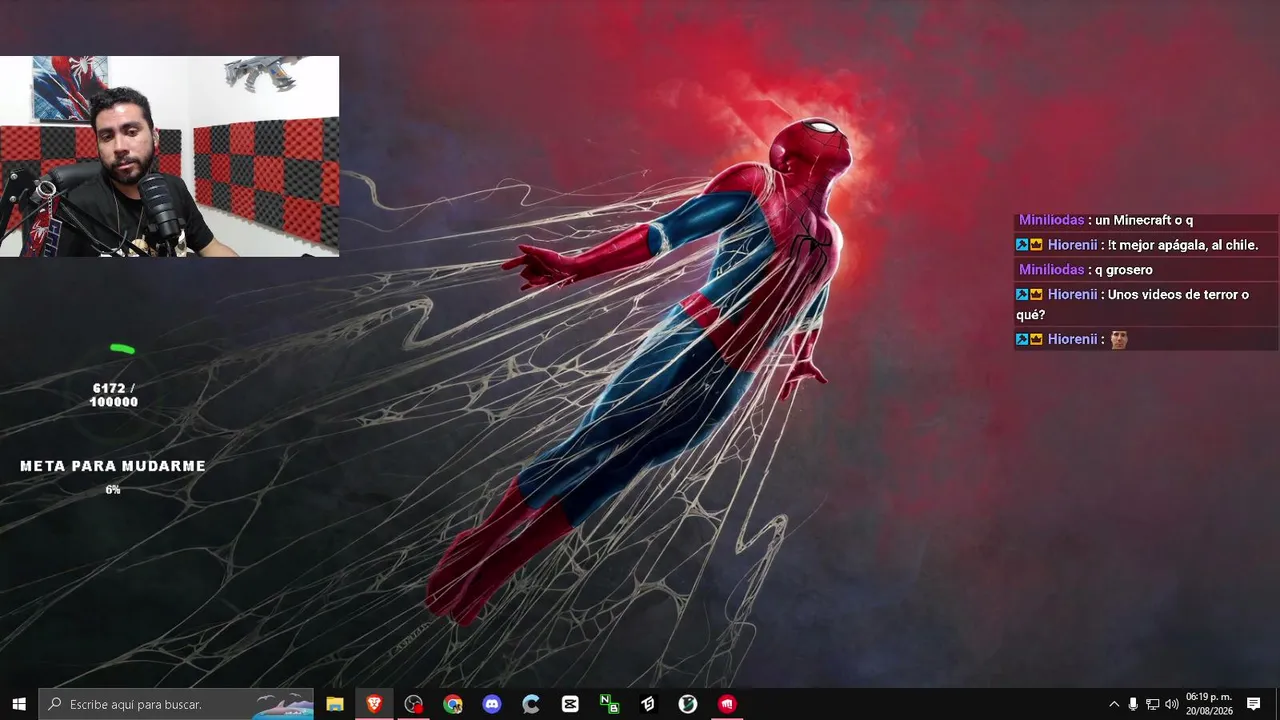The height and width of the screenshot is (720, 1280).
Task: Click the green goal progress indicator
Action: click(122, 349)
